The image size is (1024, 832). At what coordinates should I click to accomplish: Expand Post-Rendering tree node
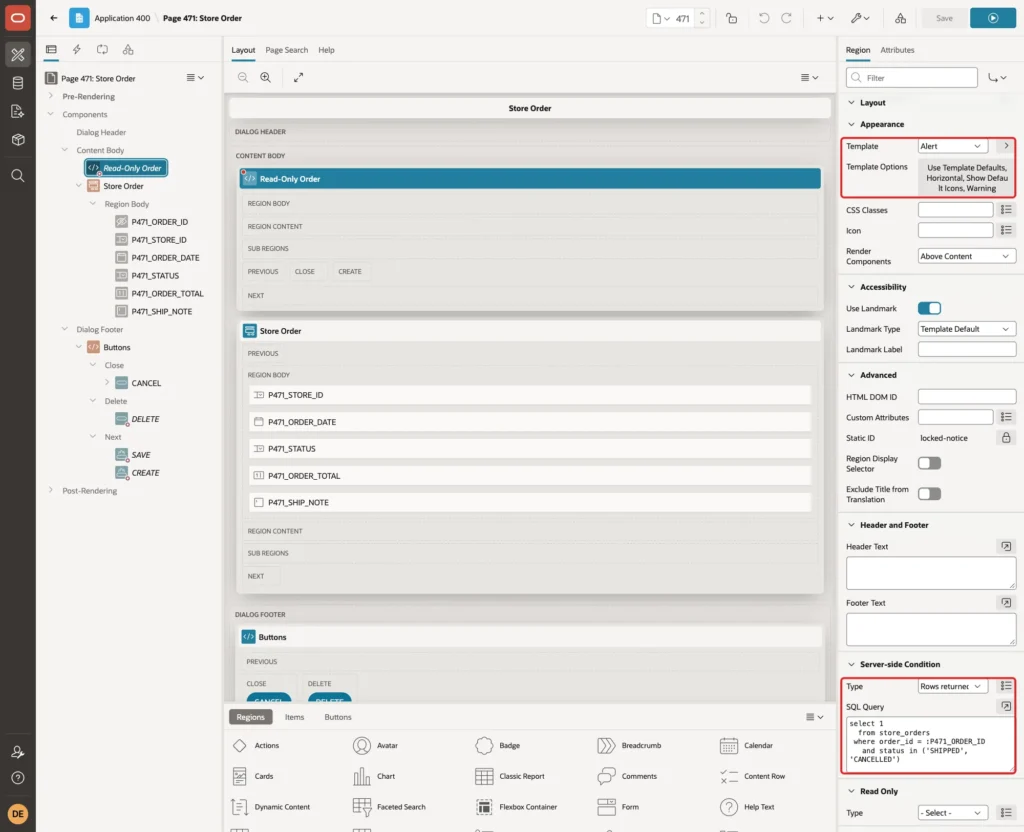click(51, 490)
